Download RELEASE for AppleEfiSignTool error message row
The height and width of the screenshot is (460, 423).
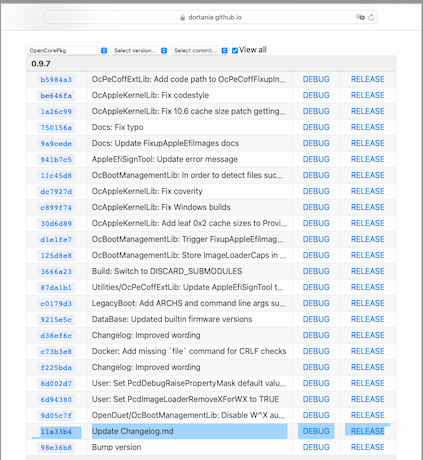pyautogui.click(x=367, y=159)
